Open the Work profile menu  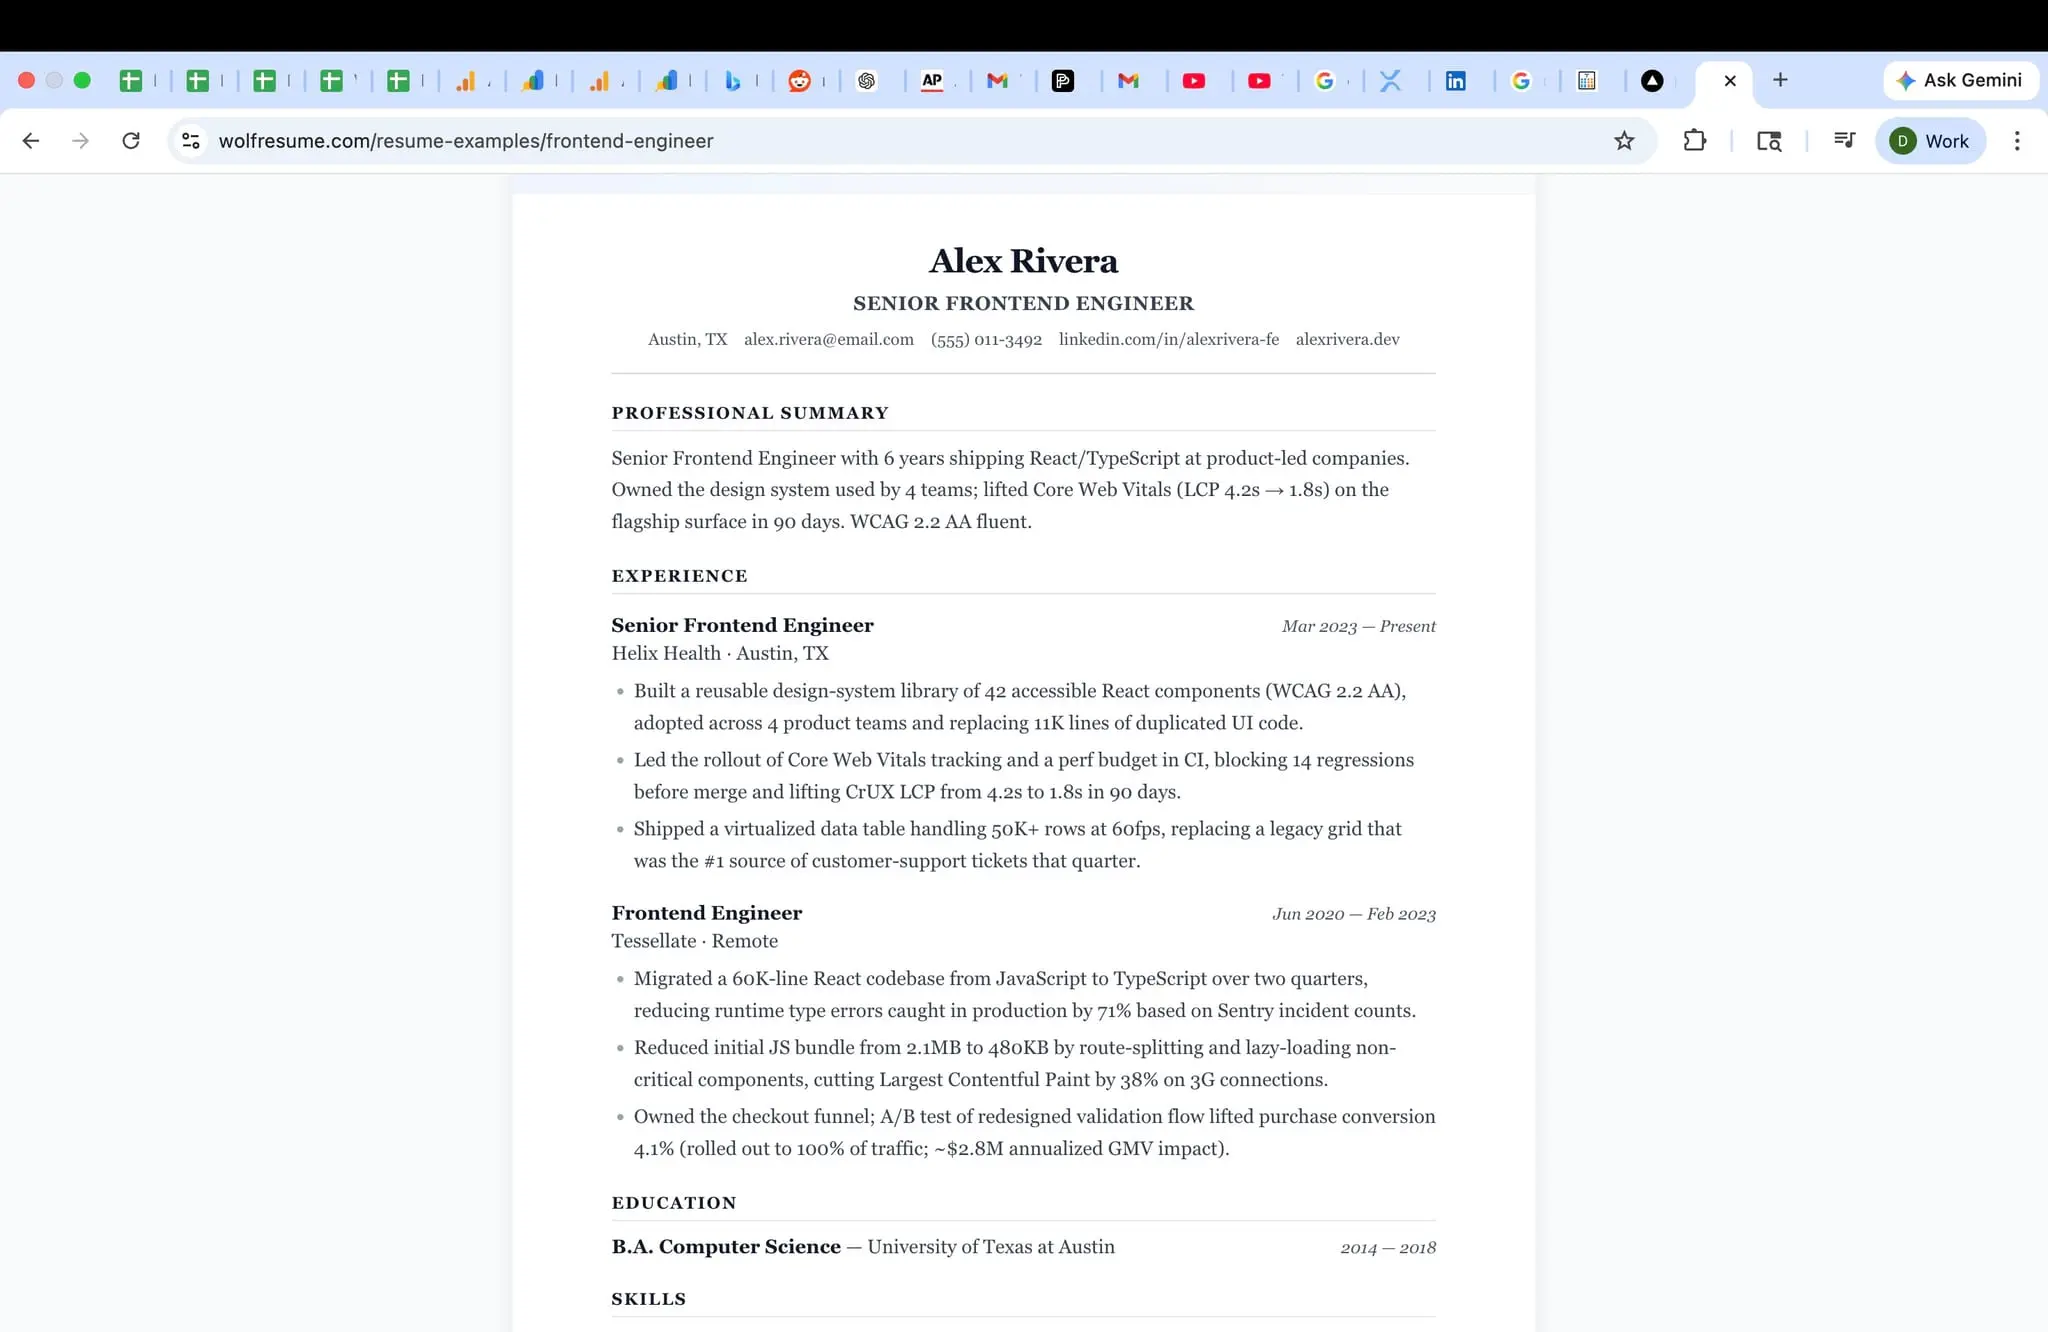click(x=1930, y=141)
